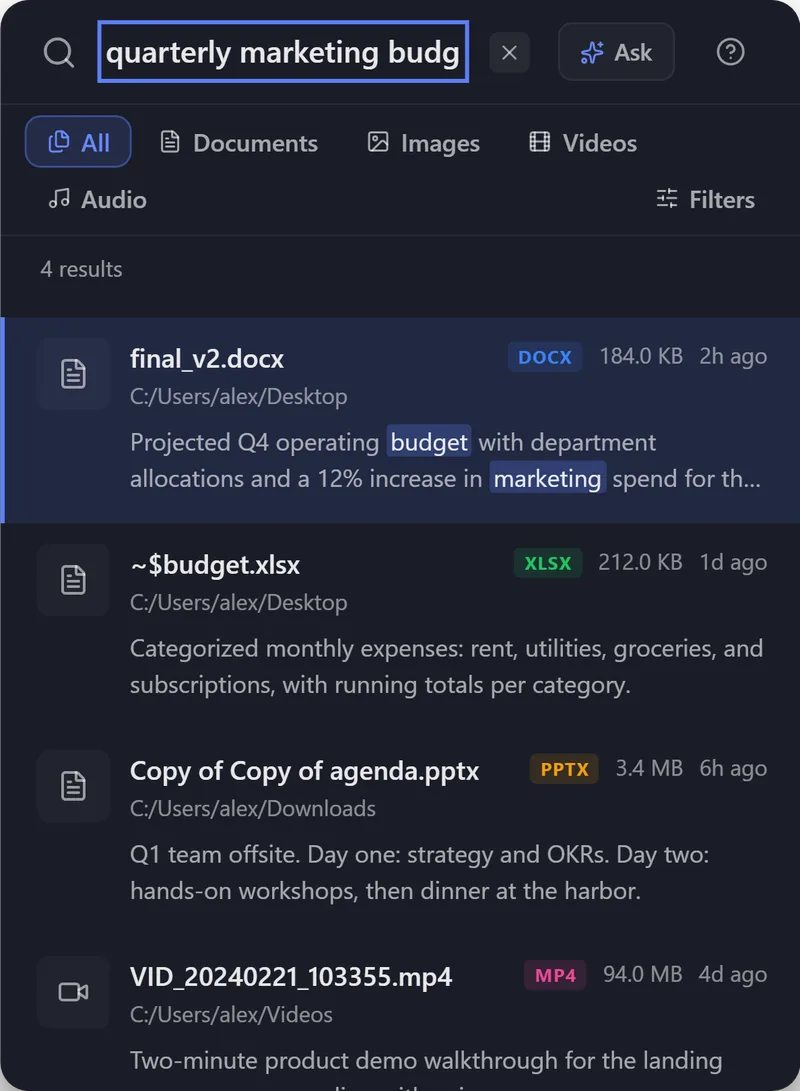The image size is (800, 1091).
Task: Switch to the Documents tab
Action: click(239, 143)
